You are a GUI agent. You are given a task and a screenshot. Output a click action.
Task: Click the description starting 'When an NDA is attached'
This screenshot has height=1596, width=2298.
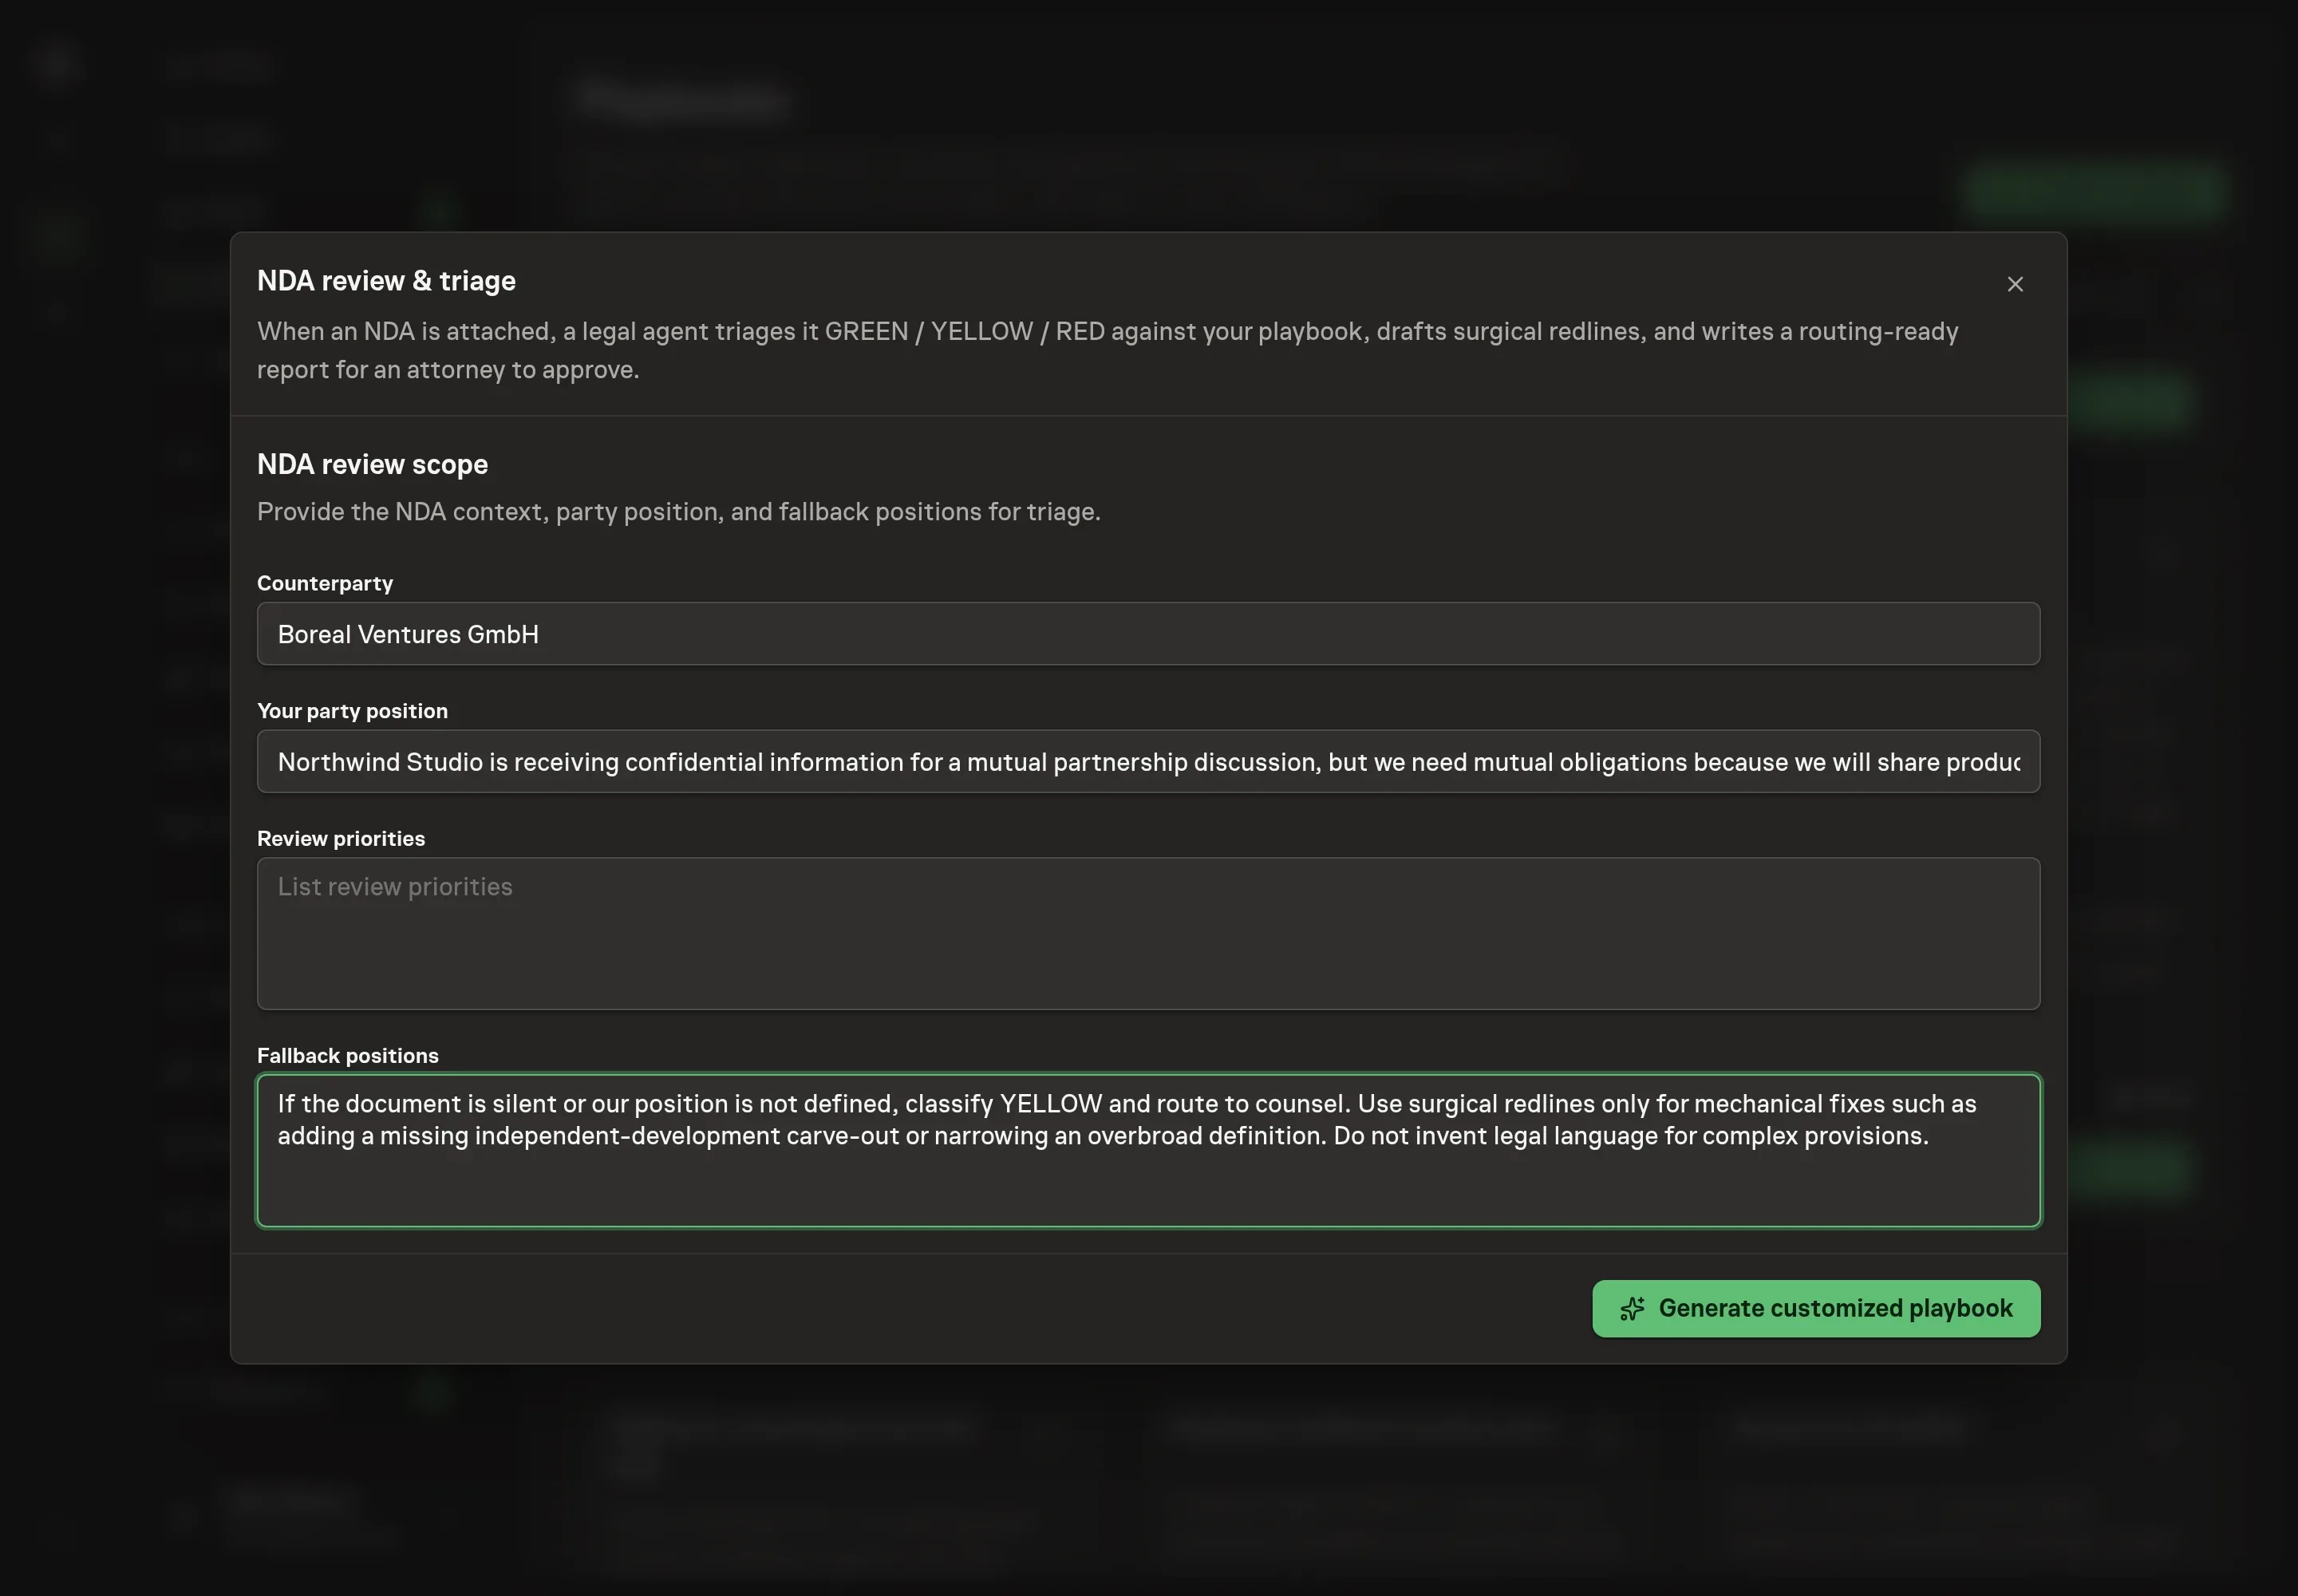[x=1107, y=350]
